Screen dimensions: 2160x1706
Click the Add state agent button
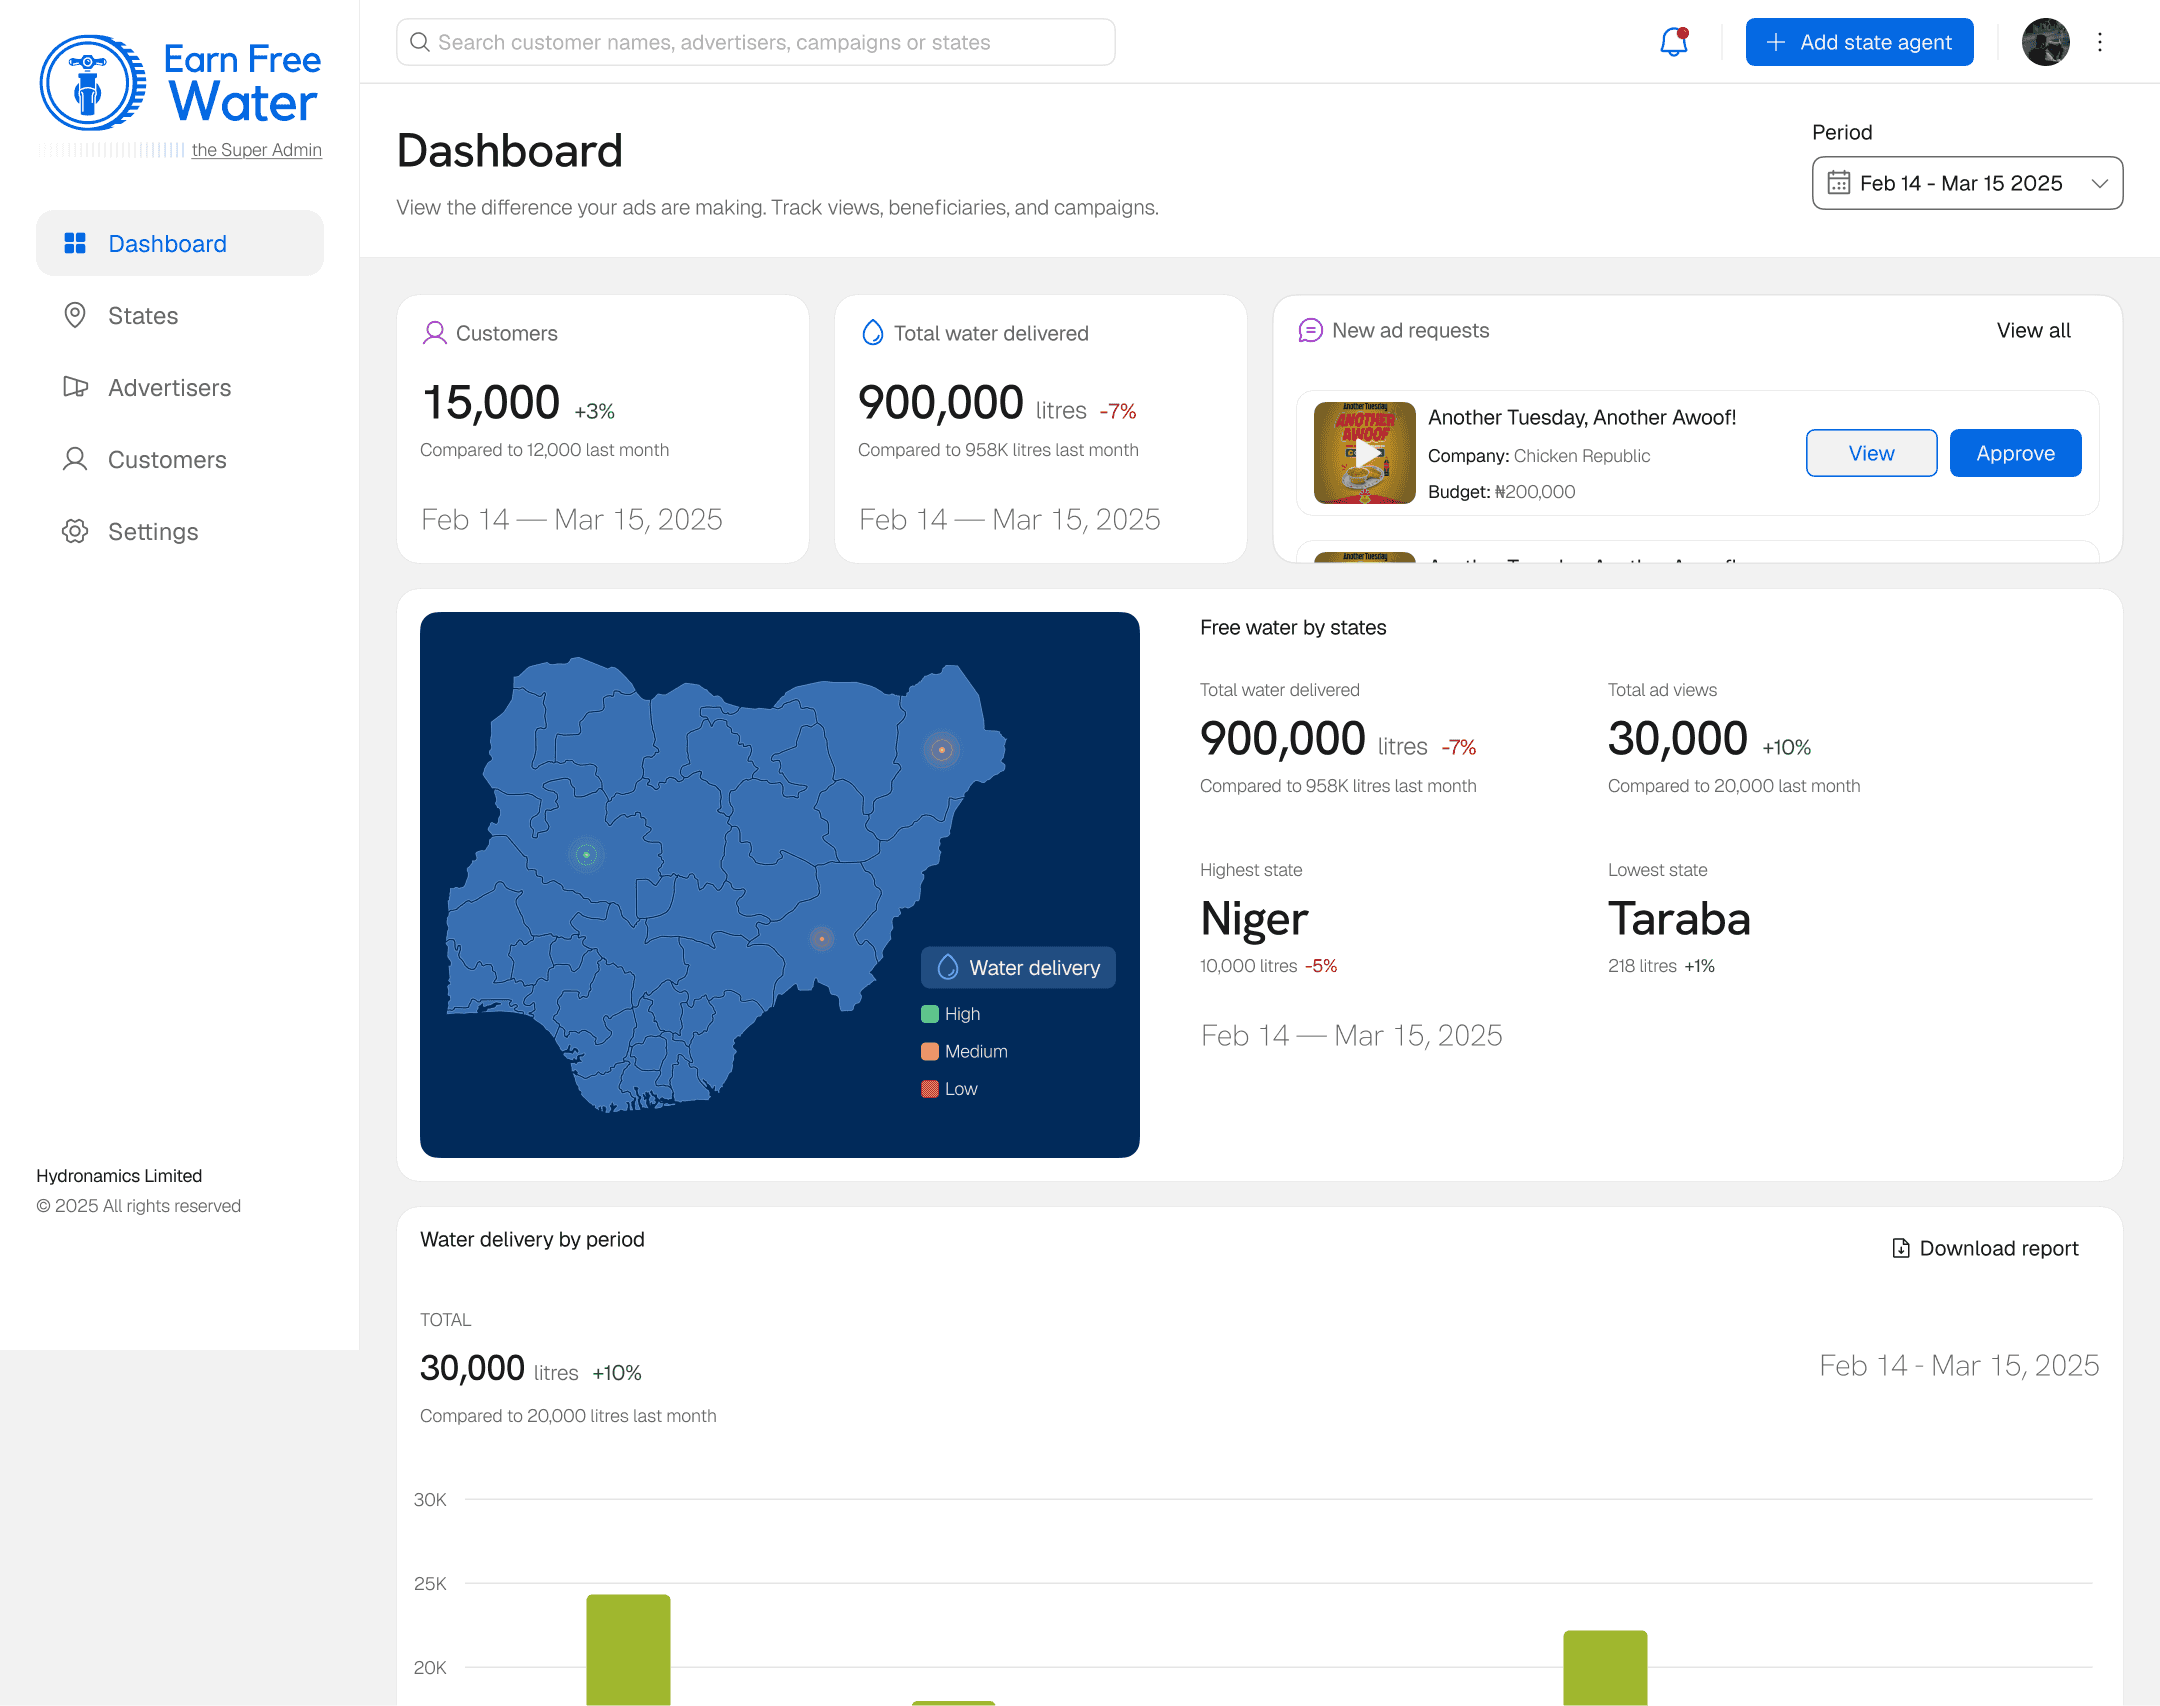tap(1859, 42)
